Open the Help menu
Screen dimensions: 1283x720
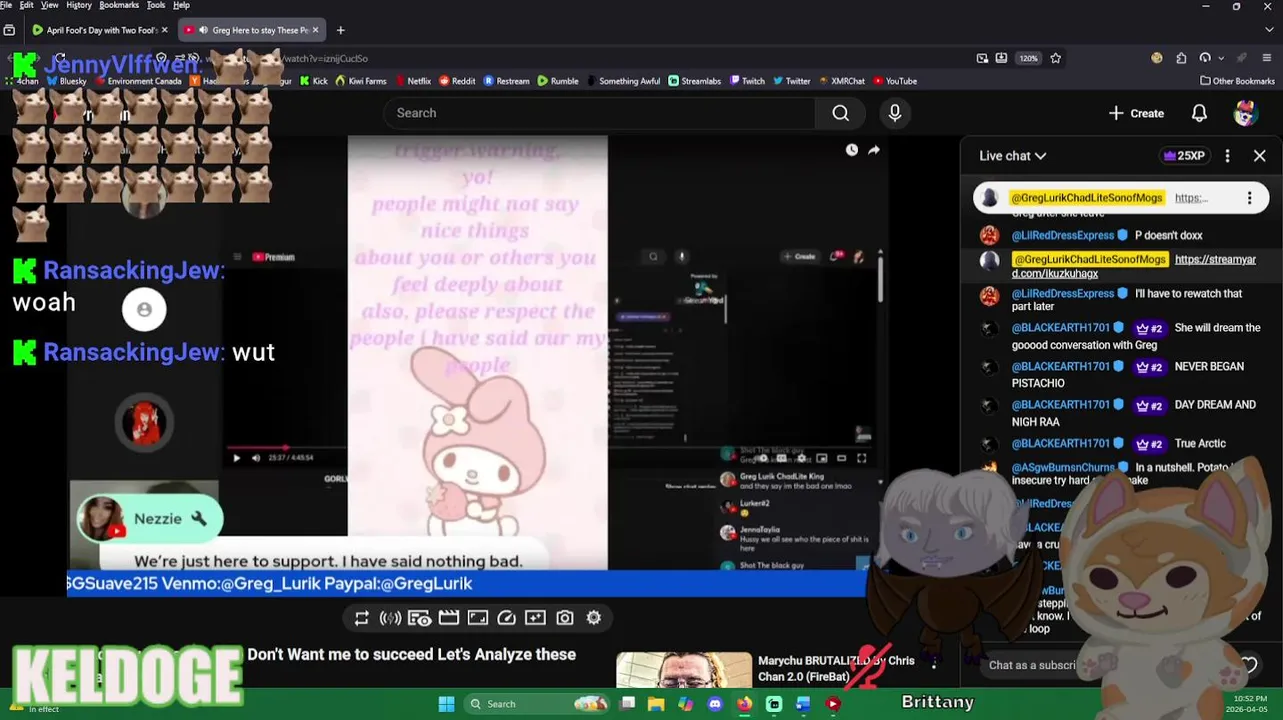(181, 5)
